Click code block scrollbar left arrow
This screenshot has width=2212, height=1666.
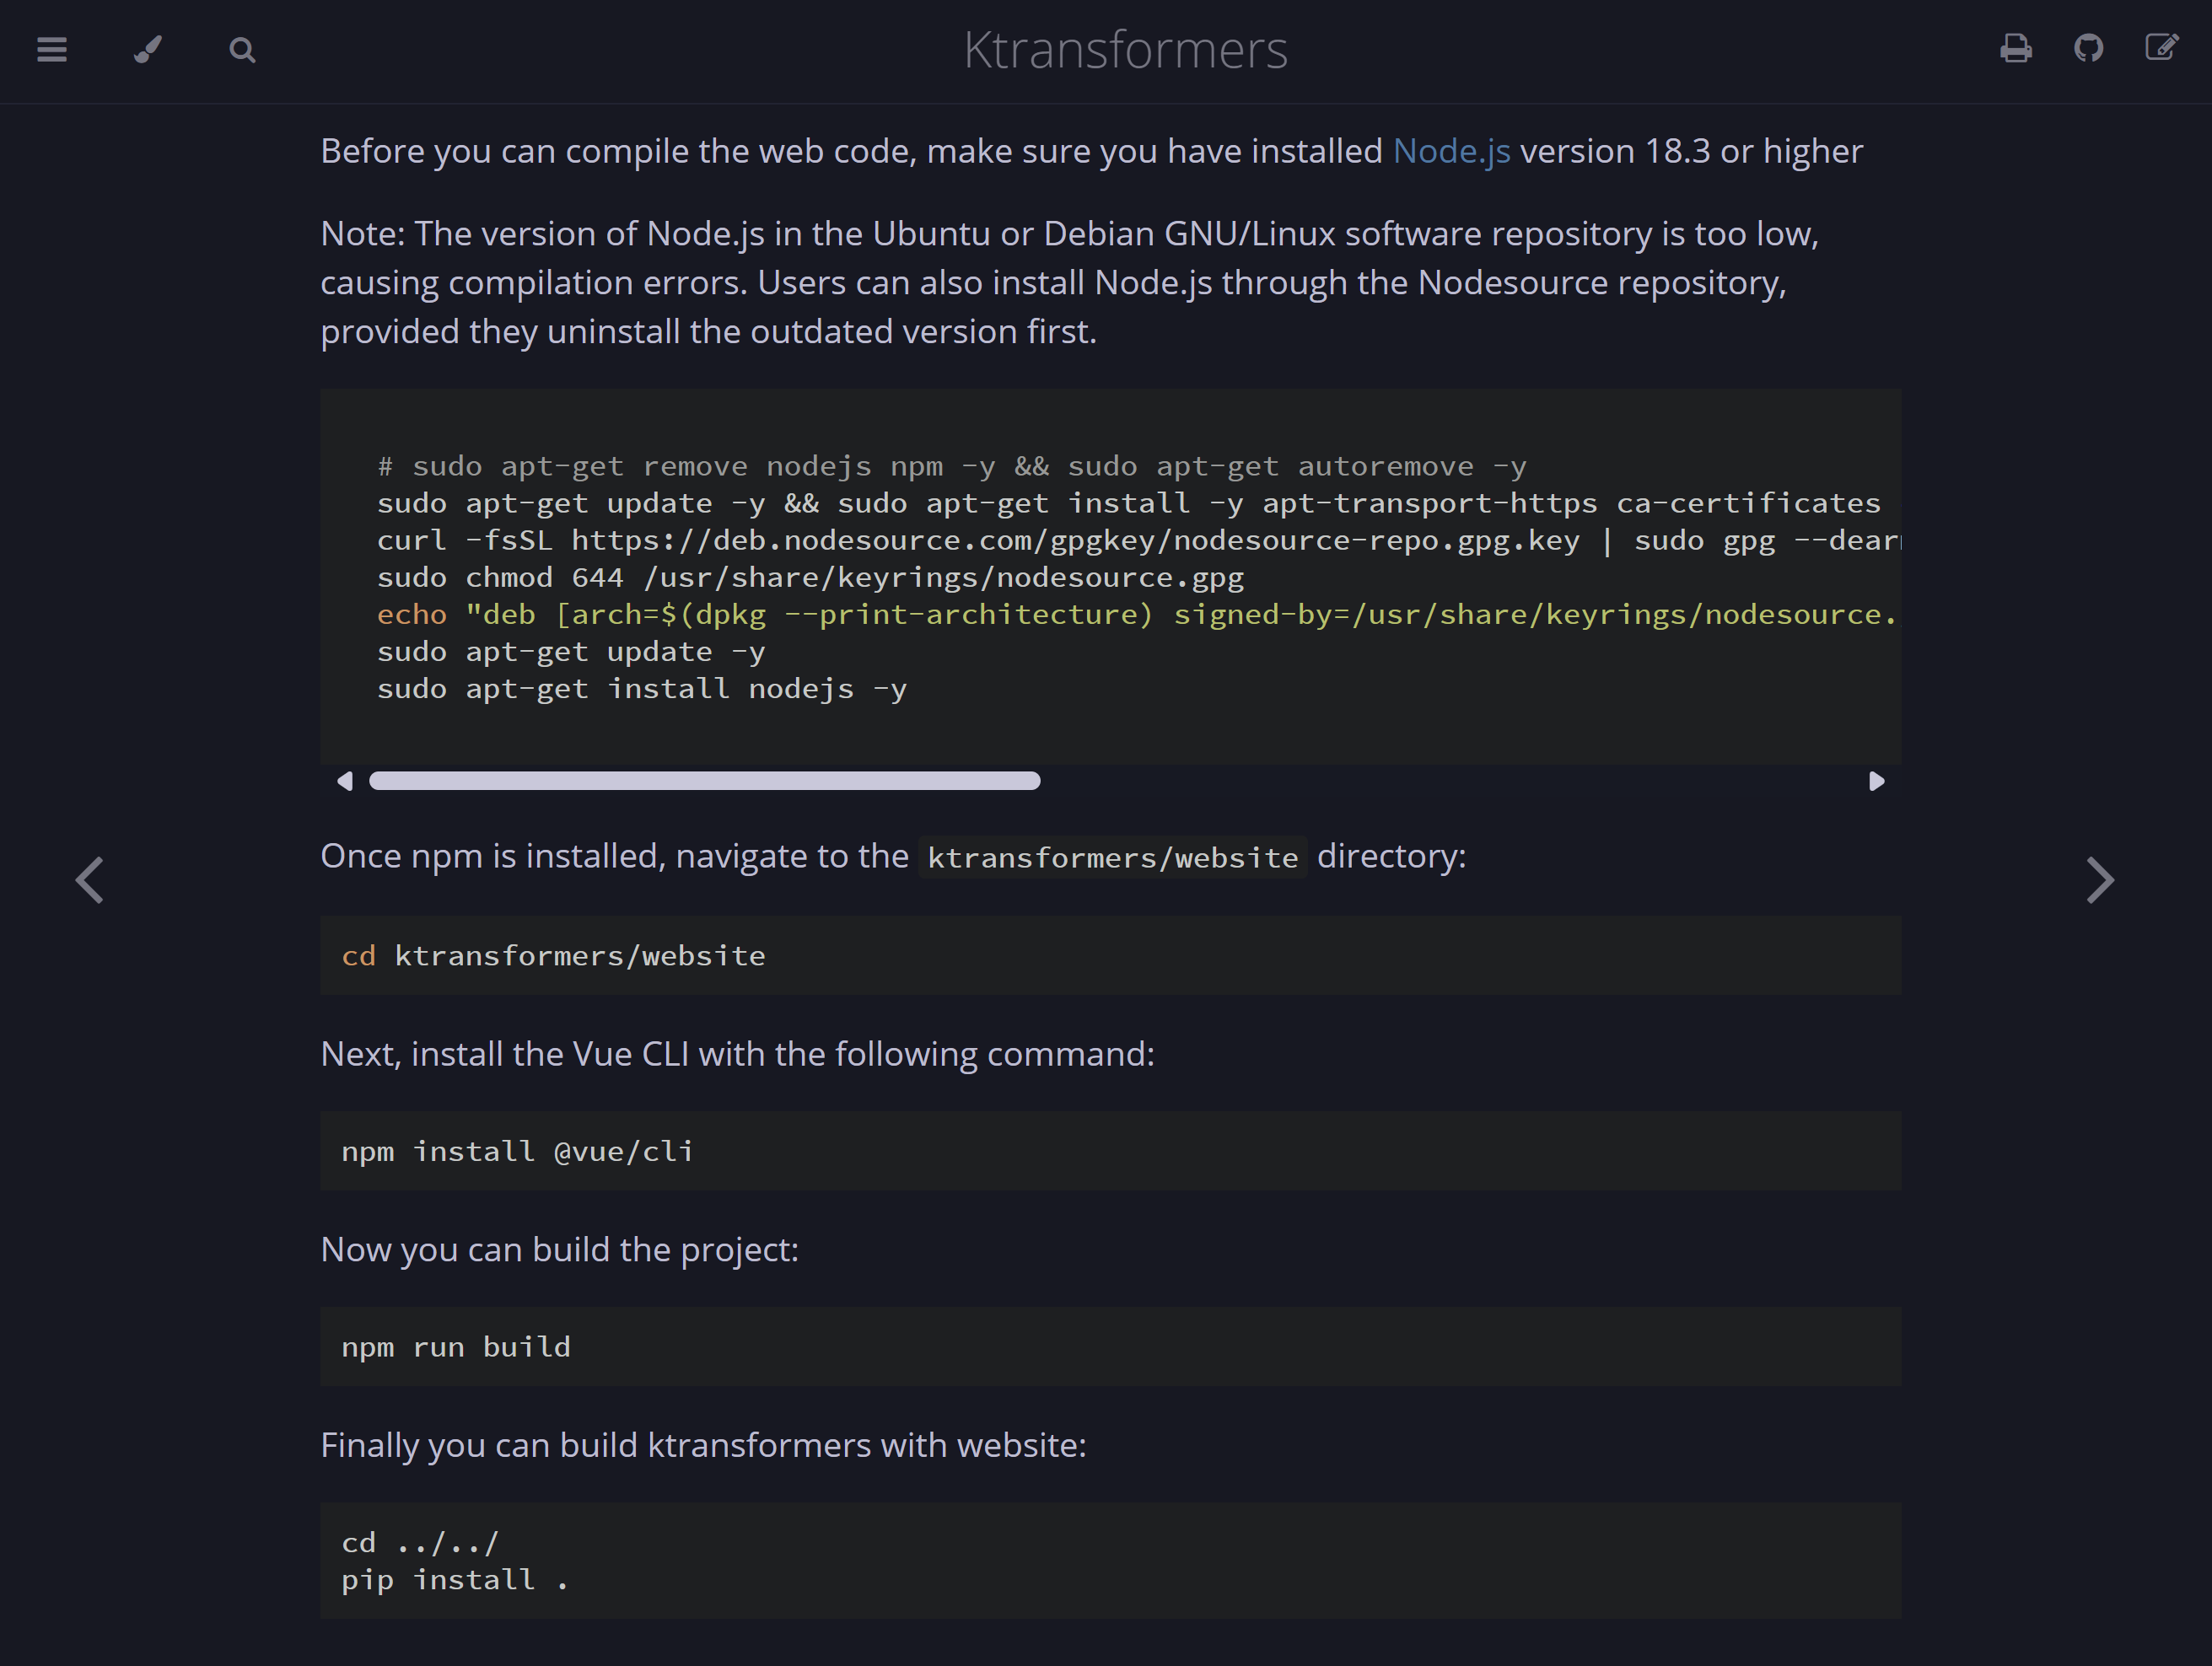click(x=345, y=781)
